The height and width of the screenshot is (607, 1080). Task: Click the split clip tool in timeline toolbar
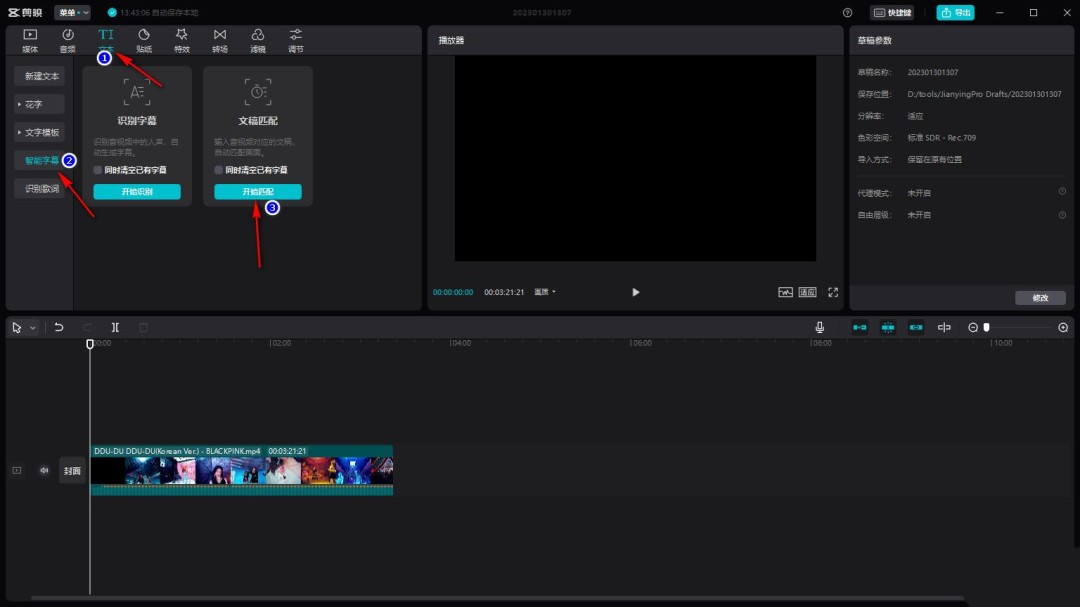tap(116, 328)
